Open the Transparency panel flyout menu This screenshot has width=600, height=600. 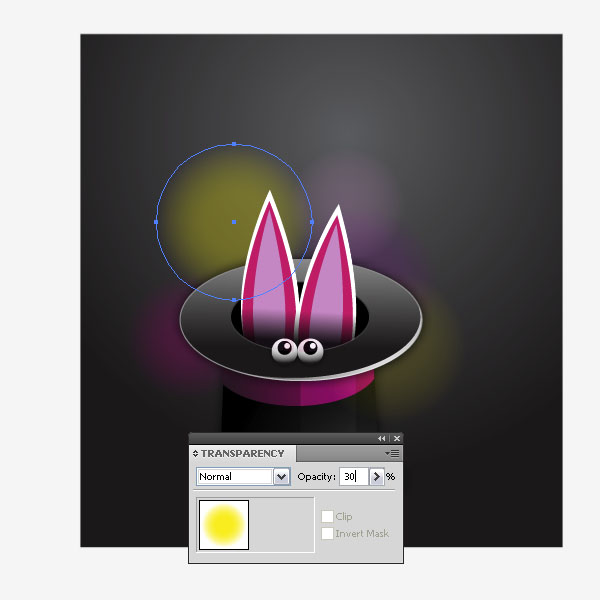click(x=393, y=453)
